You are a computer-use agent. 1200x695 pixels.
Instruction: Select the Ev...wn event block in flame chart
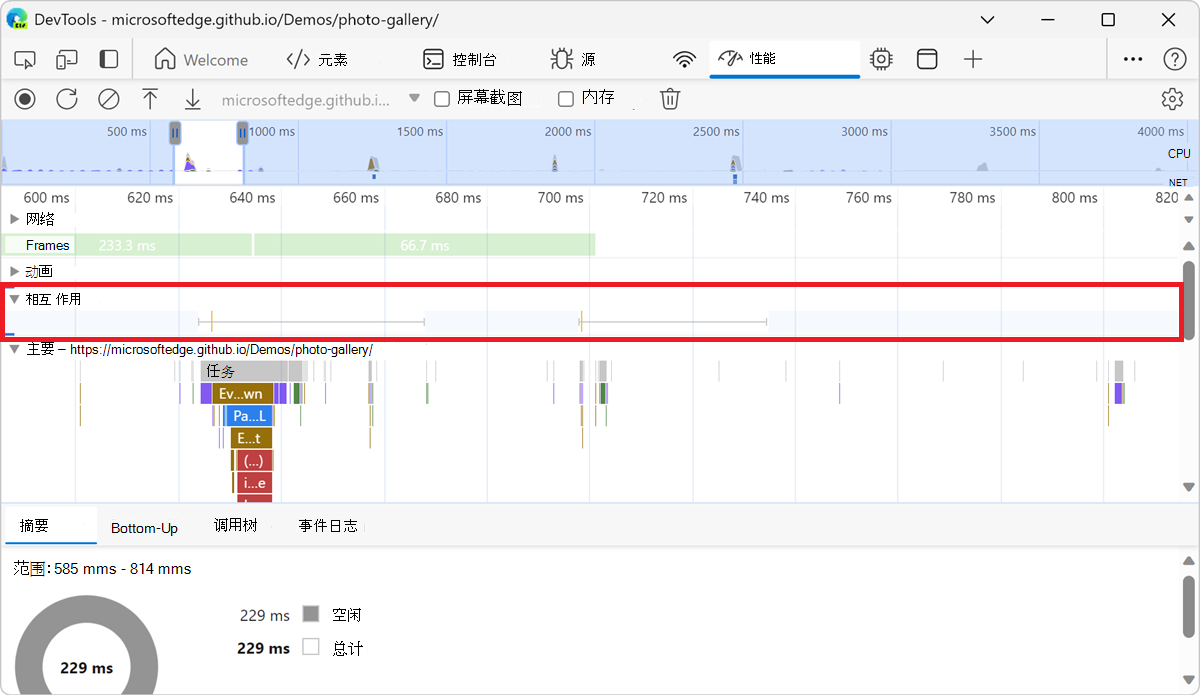(x=240, y=394)
